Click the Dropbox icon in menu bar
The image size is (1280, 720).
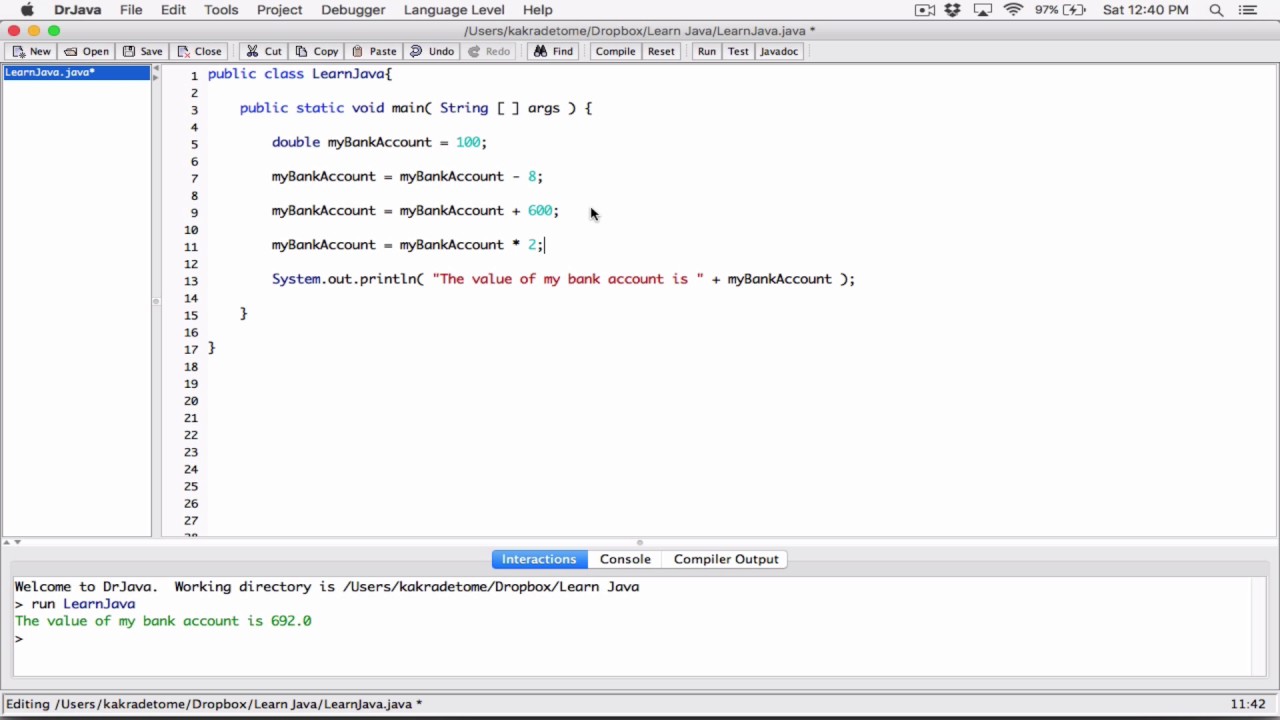tap(953, 10)
